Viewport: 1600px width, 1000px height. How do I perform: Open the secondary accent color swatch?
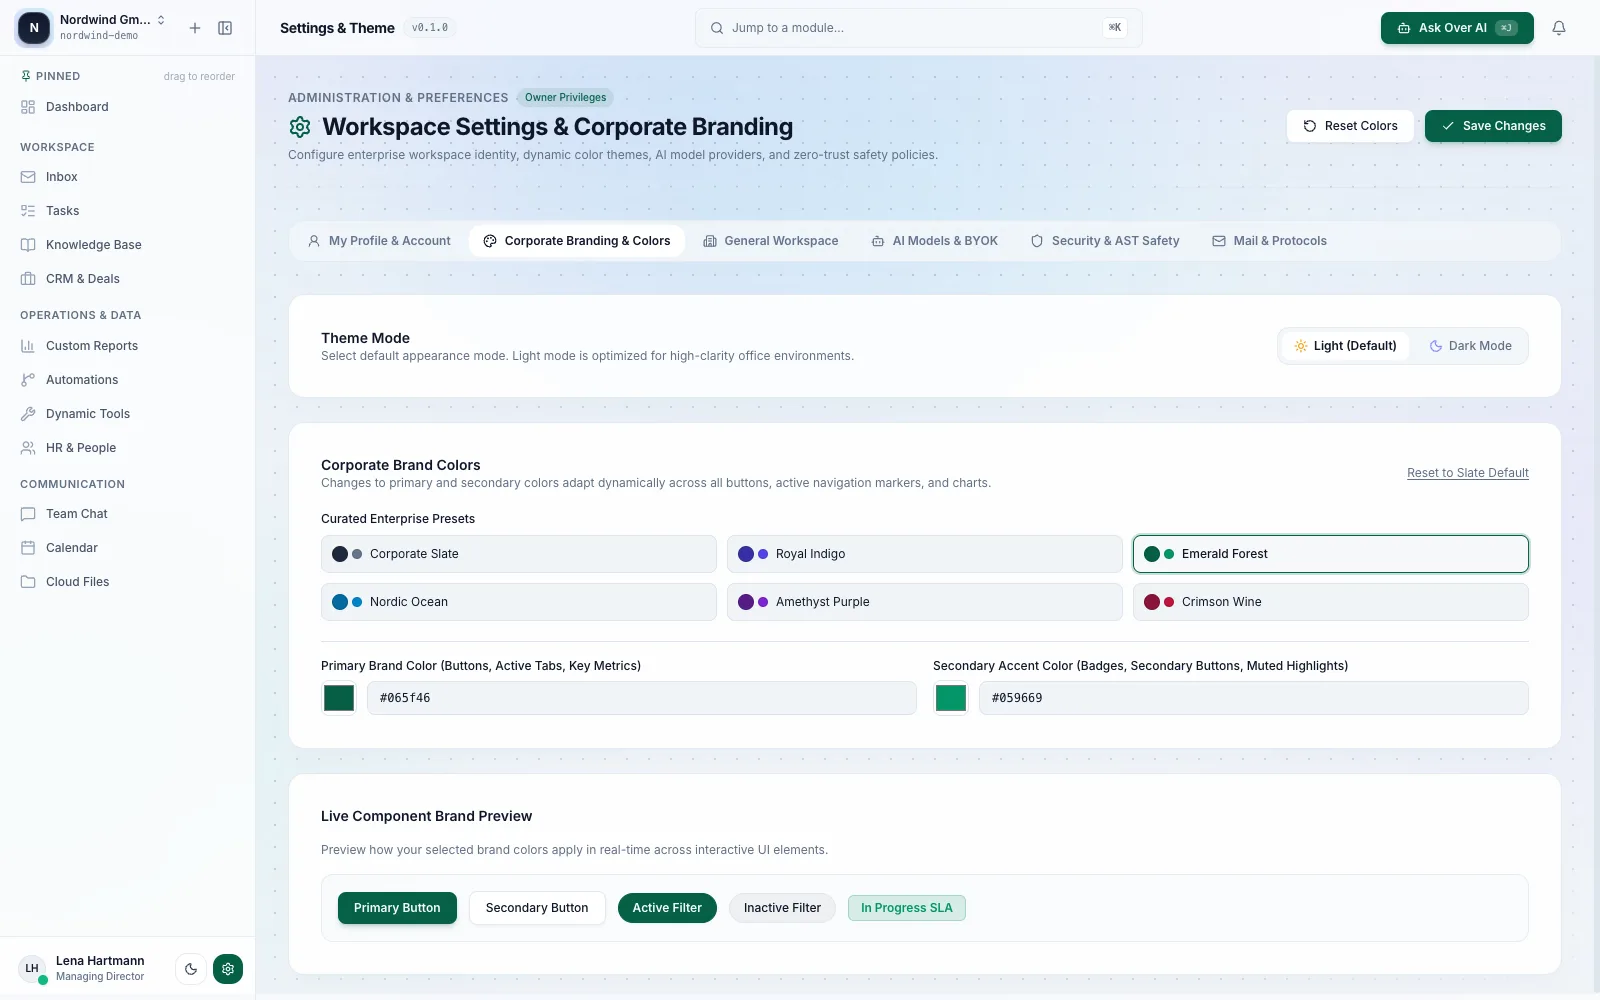point(951,698)
